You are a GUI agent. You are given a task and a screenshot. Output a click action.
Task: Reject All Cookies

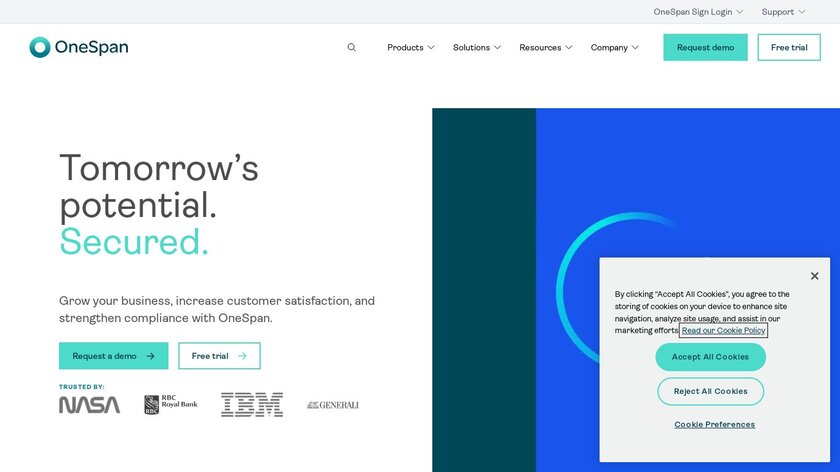(710, 391)
